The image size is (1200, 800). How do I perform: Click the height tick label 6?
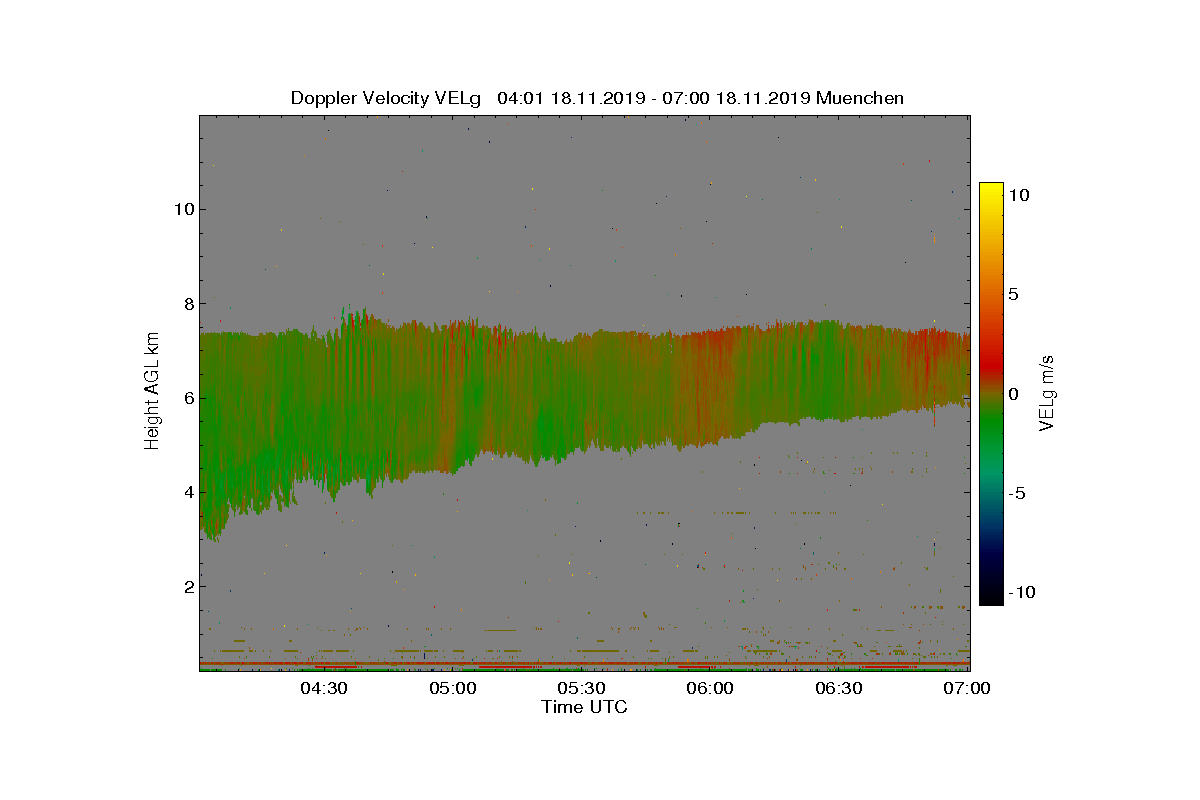coord(187,397)
